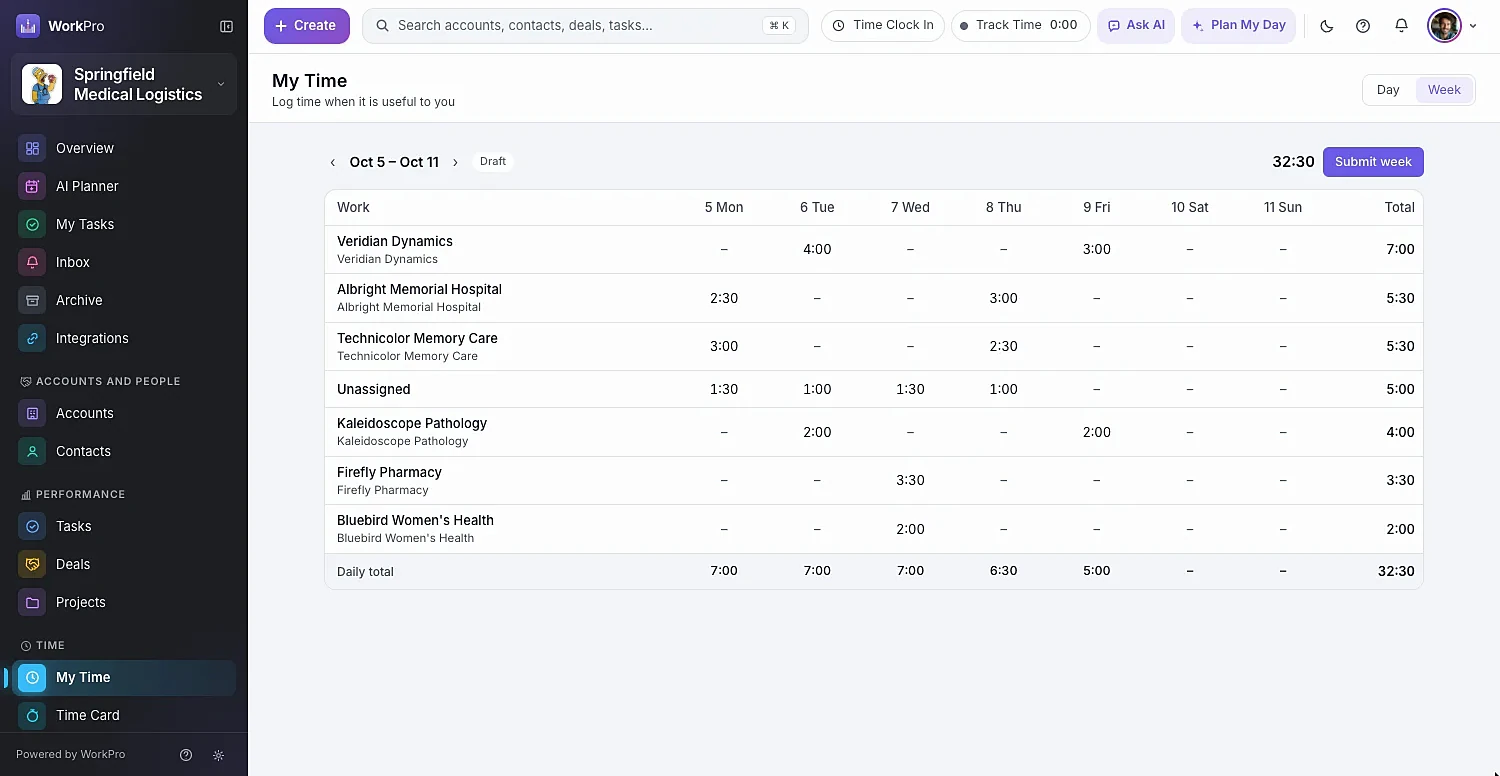Viewport: 1500px width, 776px height.
Task: Click the Oct 5 – Oct 11 date range
Action: pyautogui.click(x=394, y=162)
